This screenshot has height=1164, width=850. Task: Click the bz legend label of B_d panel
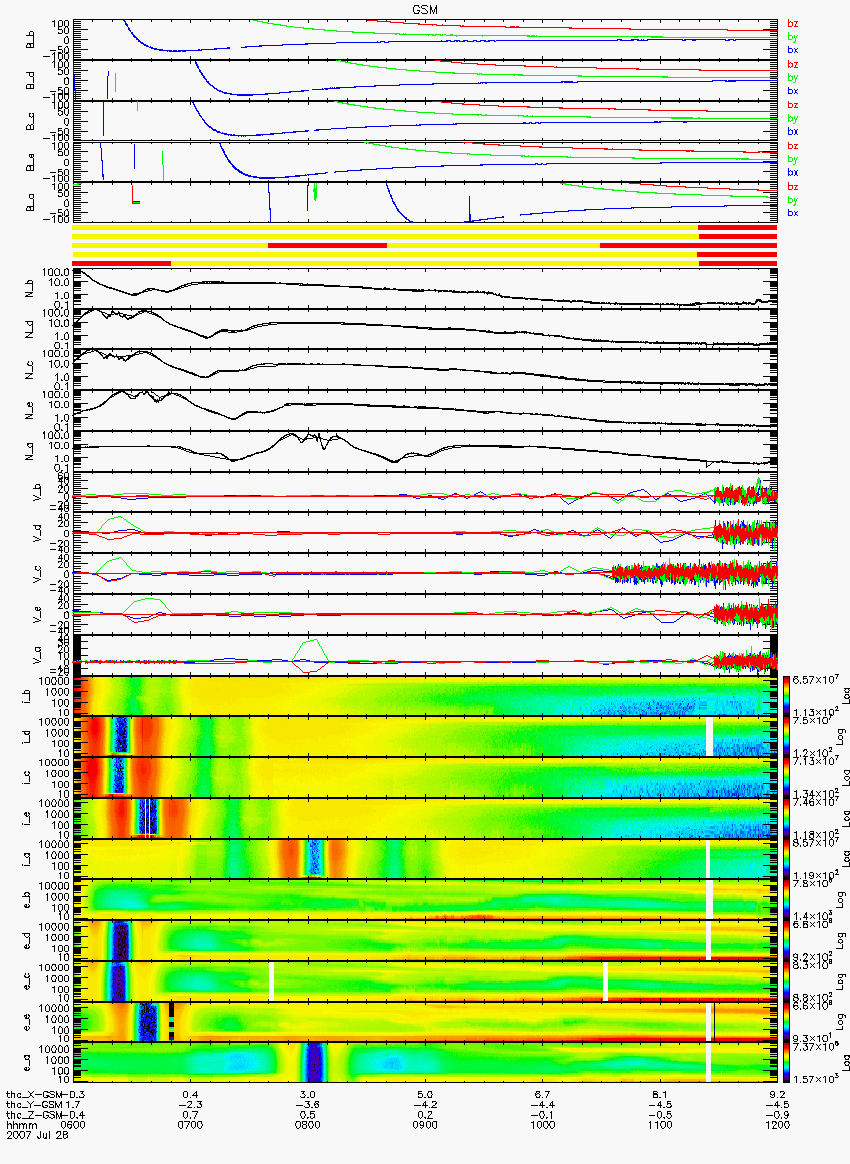pos(793,65)
